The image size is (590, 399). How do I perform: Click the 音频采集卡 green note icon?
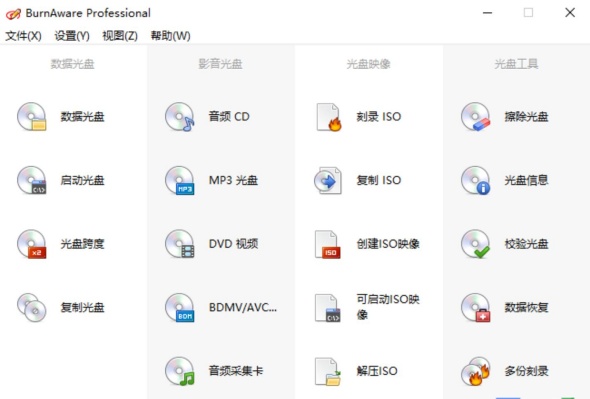[x=179, y=371]
